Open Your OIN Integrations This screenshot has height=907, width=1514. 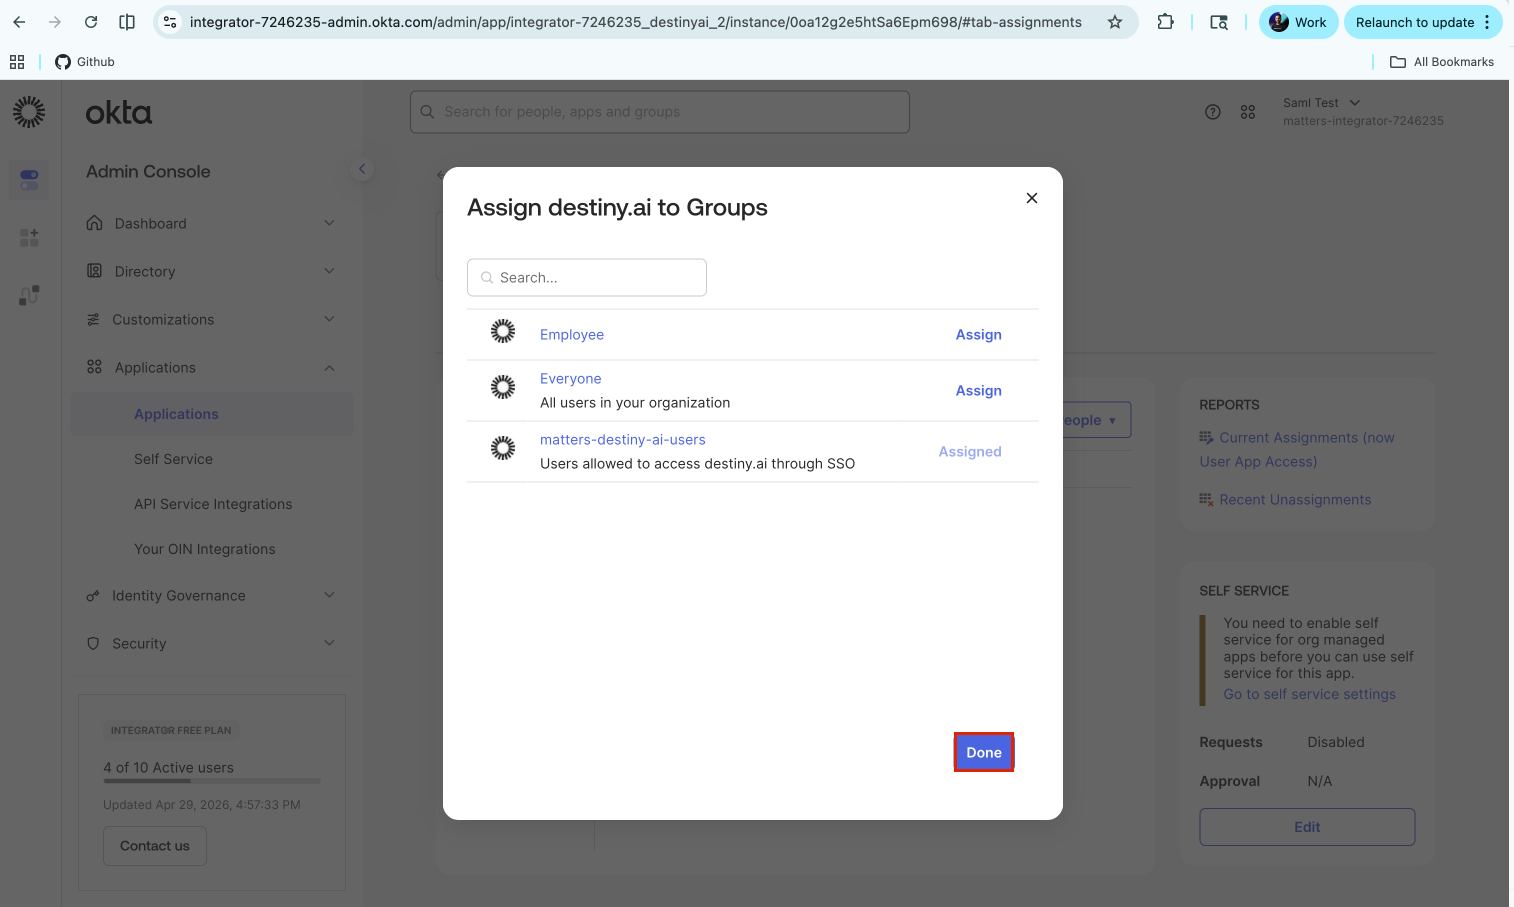click(204, 549)
